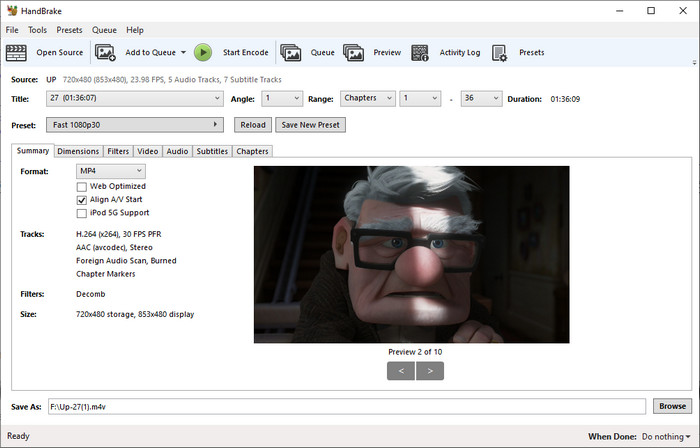The image size is (700, 448).
Task: Switch to the Video tab
Action: pyautogui.click(x=148, y=151)
